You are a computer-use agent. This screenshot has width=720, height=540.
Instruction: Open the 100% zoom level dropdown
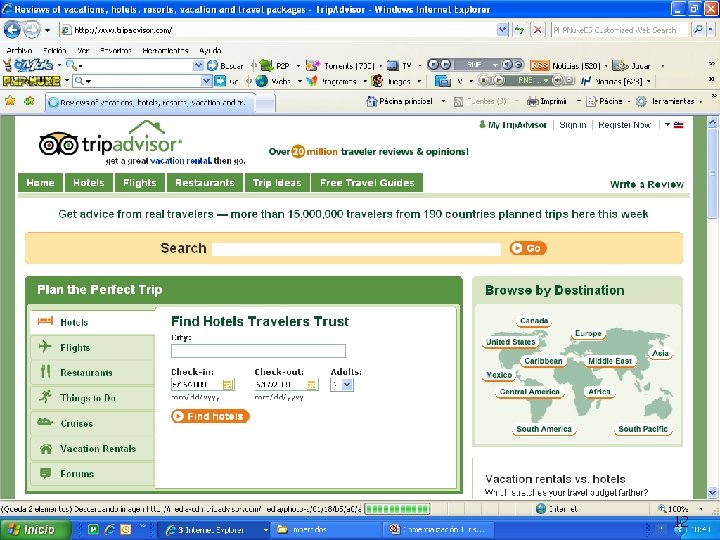[701, 509]
